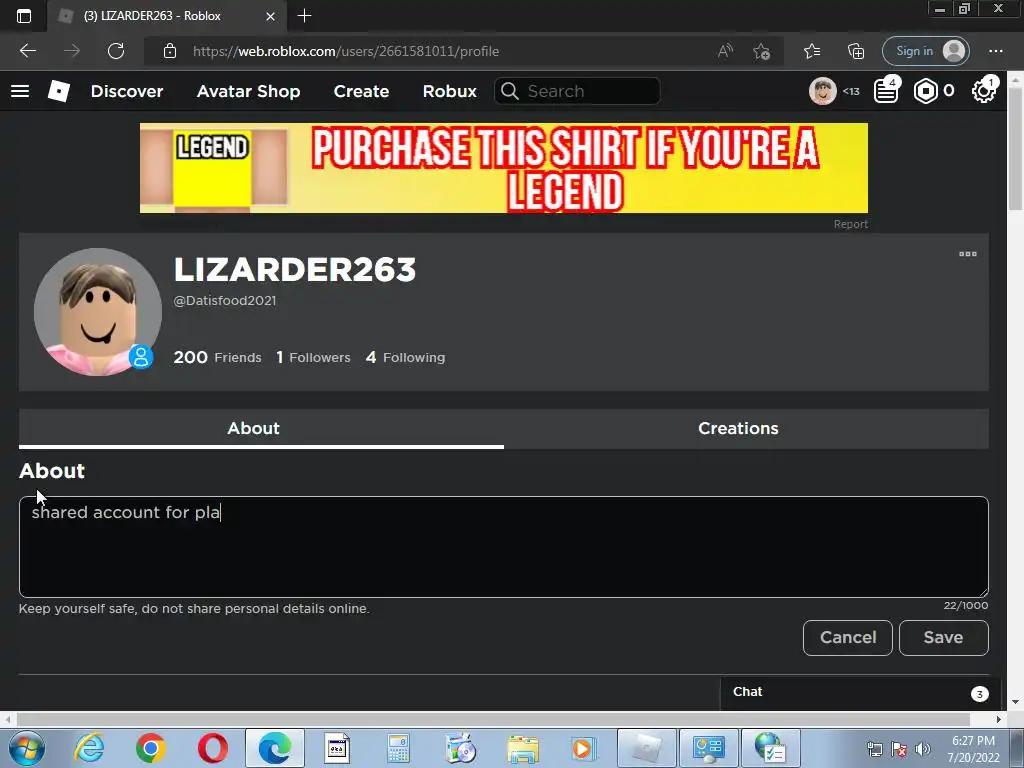Launch Google Chrome from taskbar

pos(150,748)
